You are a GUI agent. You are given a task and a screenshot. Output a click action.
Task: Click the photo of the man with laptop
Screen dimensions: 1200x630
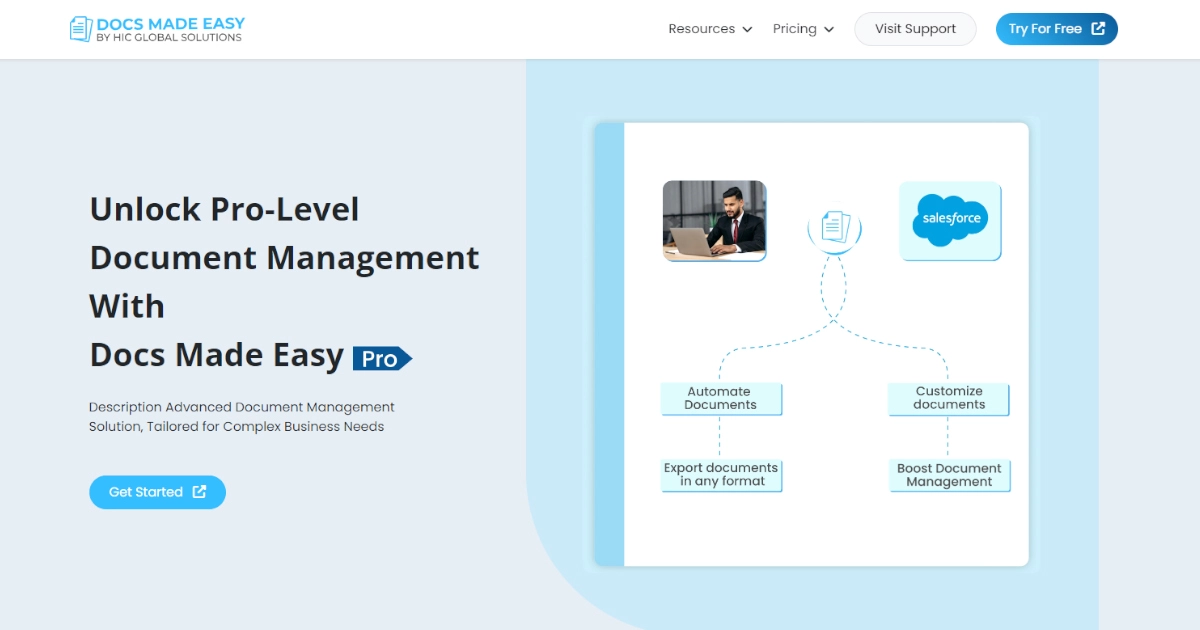point(714,221)
